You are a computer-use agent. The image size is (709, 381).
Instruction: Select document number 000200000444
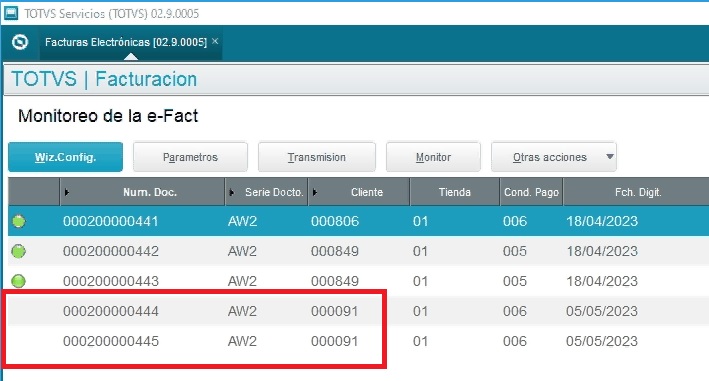point(111,311)
